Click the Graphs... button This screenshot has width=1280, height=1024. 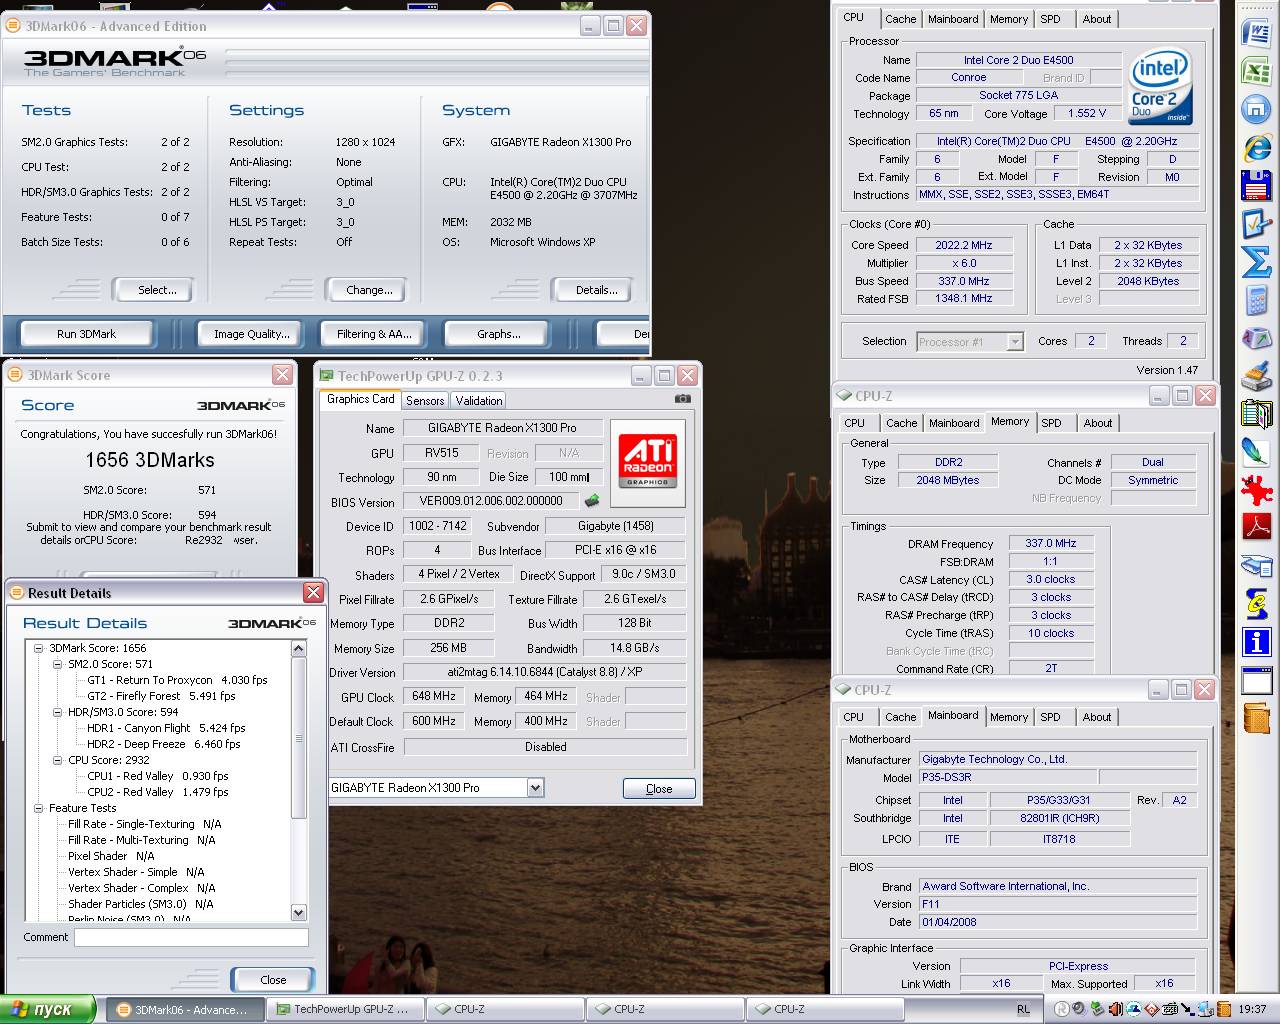(498, 334)
